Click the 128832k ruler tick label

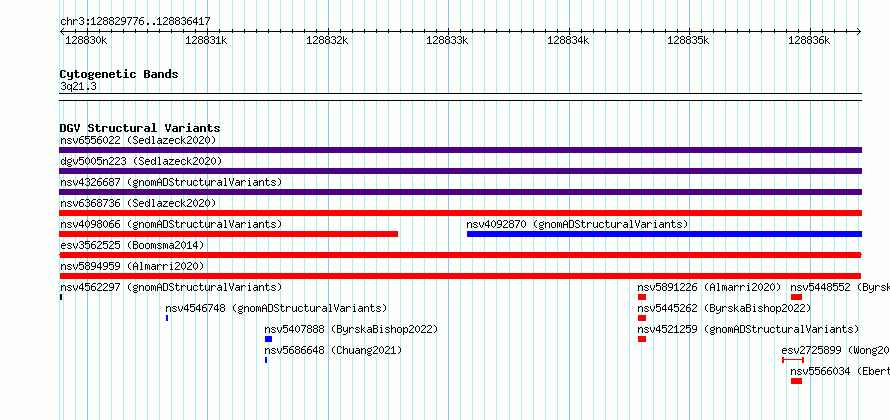click(x=326, y=40)
